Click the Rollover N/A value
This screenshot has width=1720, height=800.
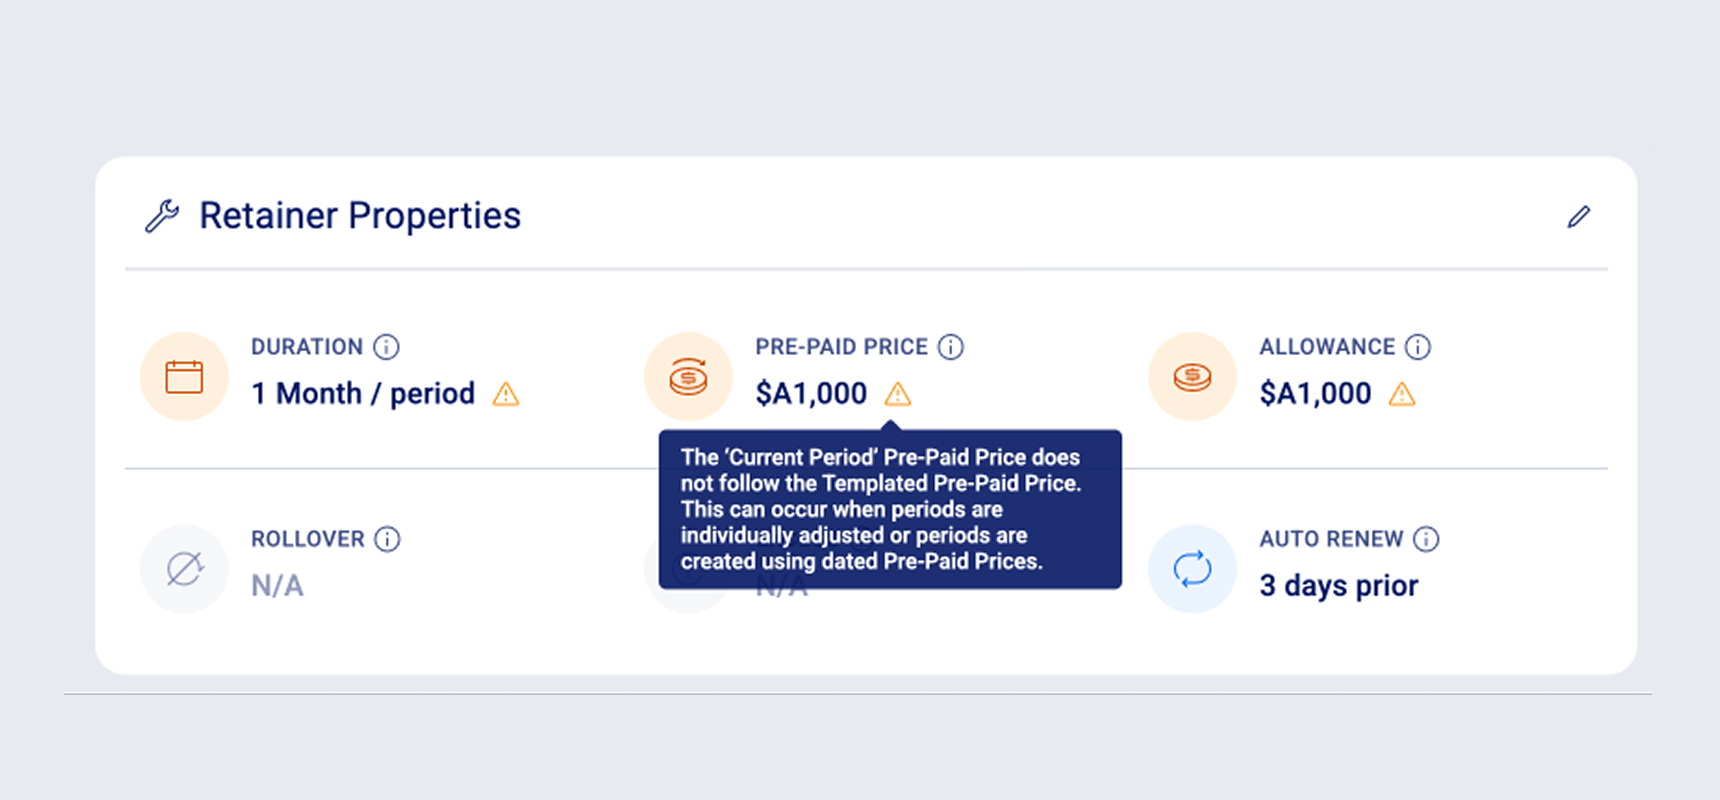277,586
